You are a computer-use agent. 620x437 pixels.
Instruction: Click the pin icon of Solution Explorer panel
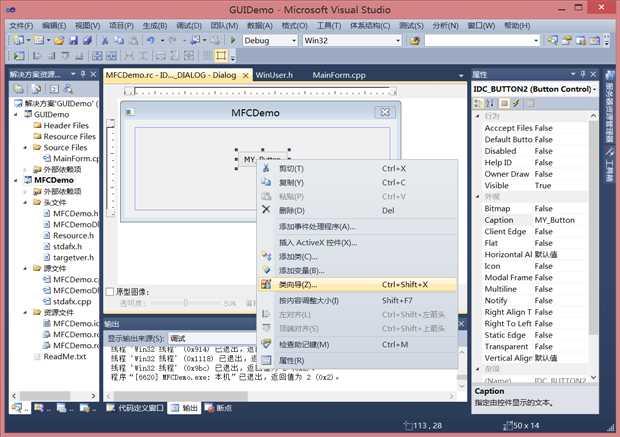pyautogui.click(x=83, y=74)
